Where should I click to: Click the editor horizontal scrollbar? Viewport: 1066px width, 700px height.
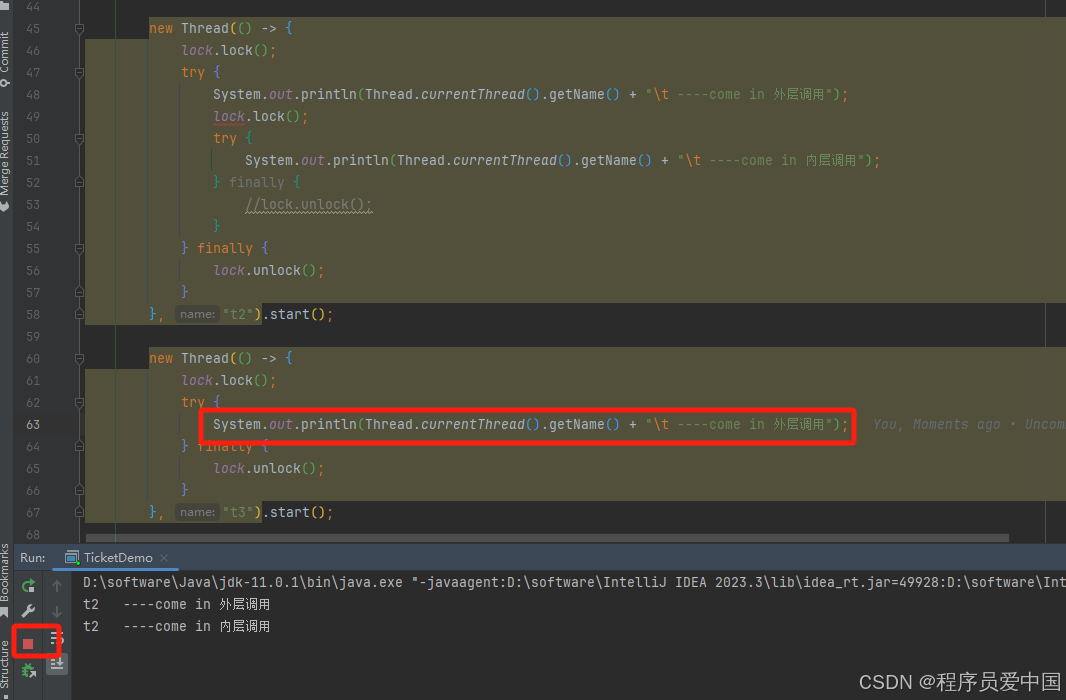(547, 538)
